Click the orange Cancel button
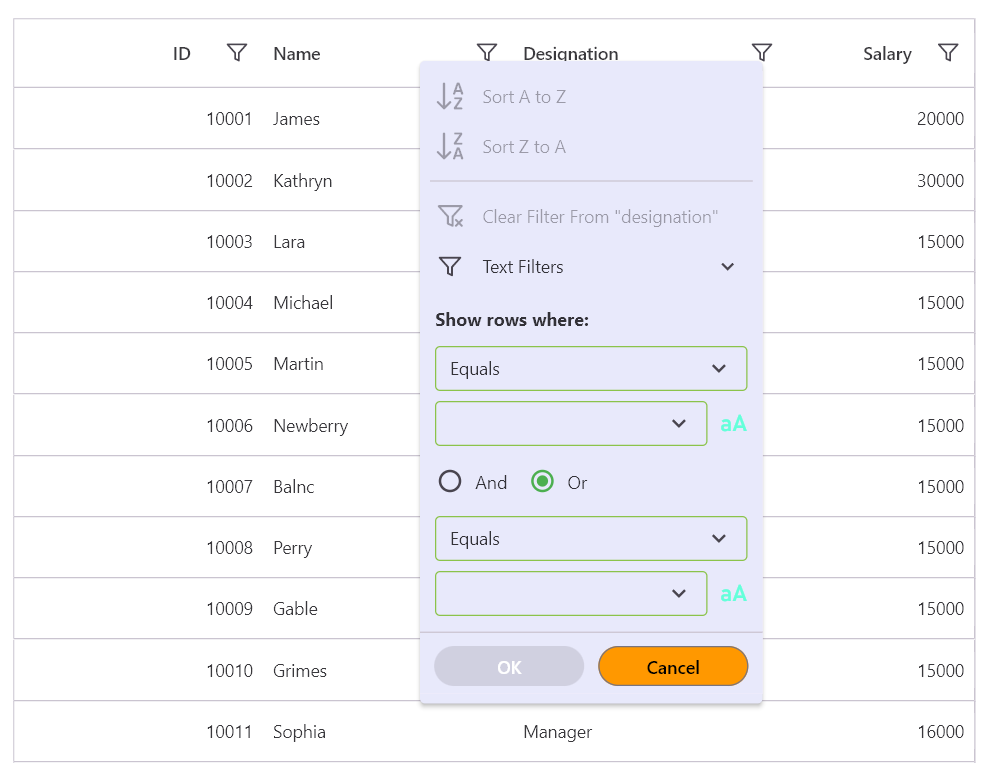The width and height of the screenshot is (989, 778). [673, 666]
